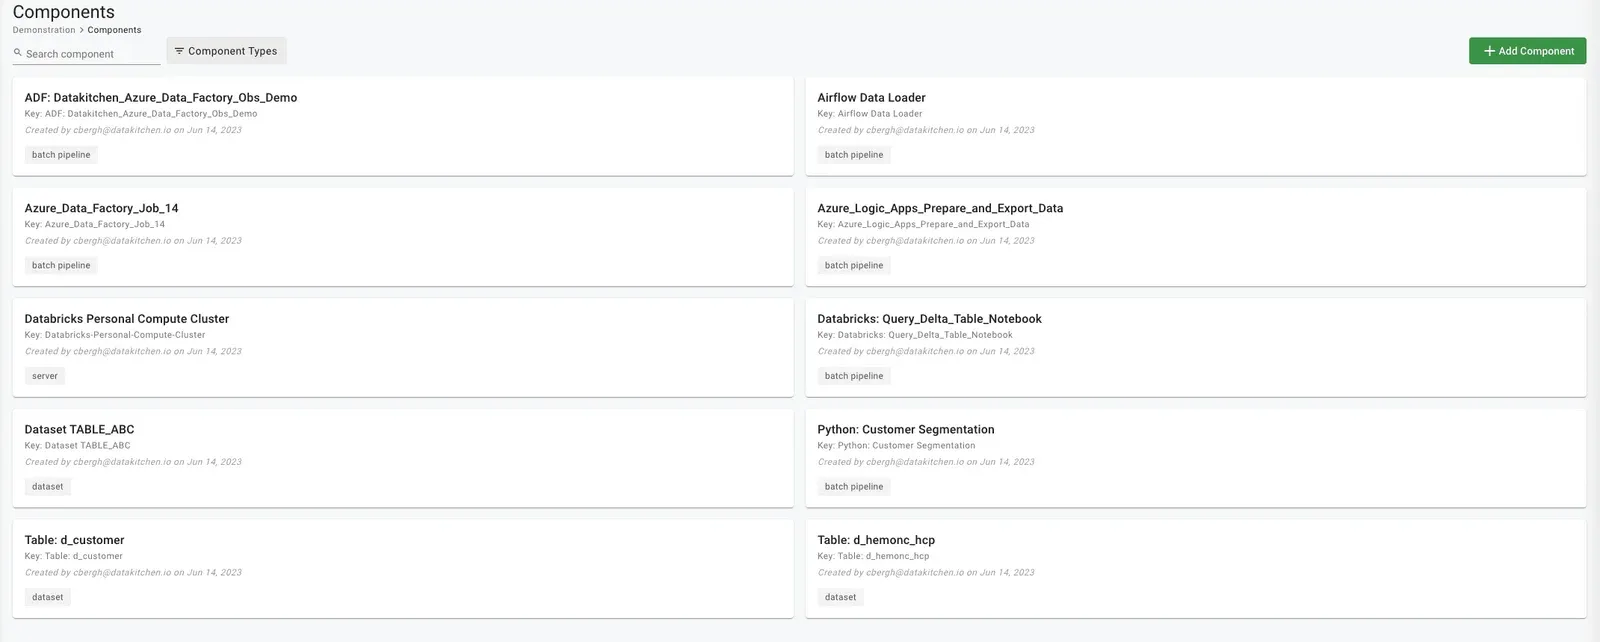Open the Dataset TABLE_ABC component

79,430
